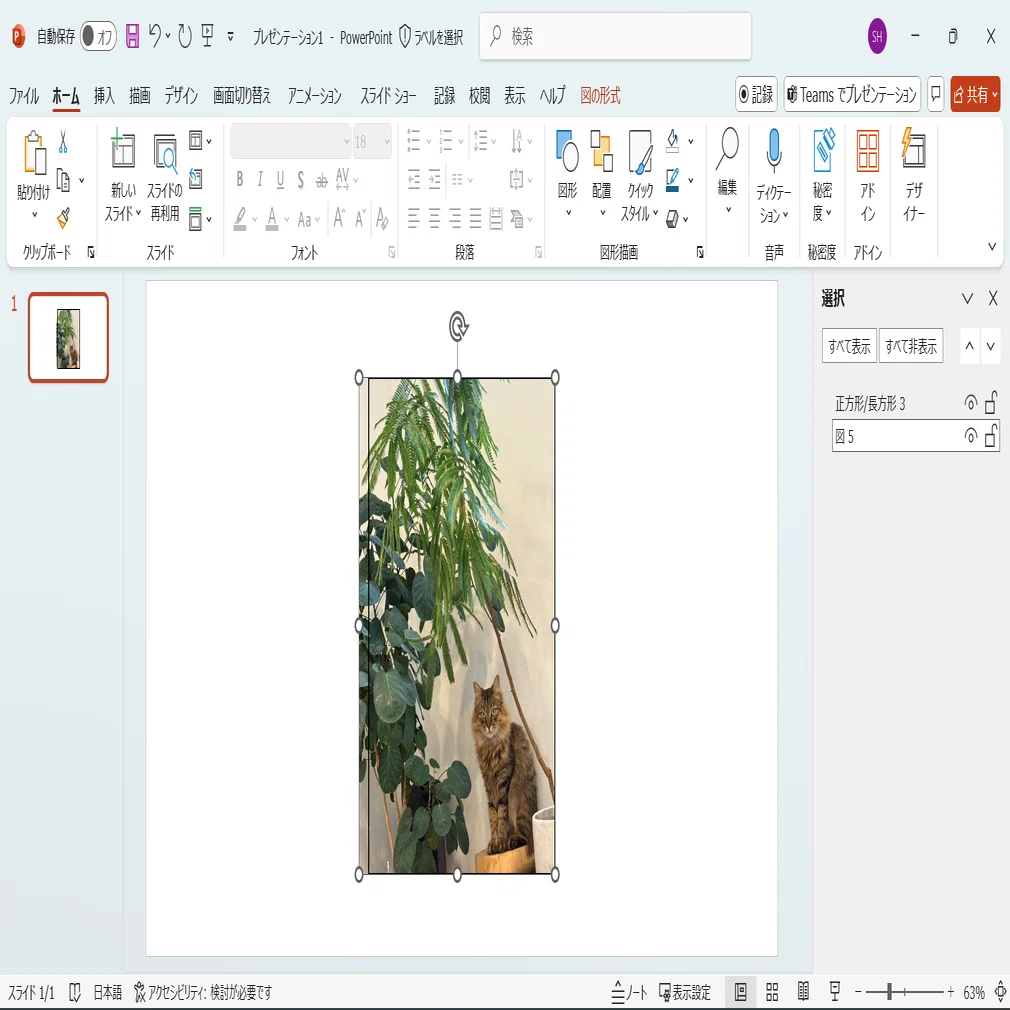Click Teams でプレゼンテーション button
Screen dimensions: 1010x1010
852,95
